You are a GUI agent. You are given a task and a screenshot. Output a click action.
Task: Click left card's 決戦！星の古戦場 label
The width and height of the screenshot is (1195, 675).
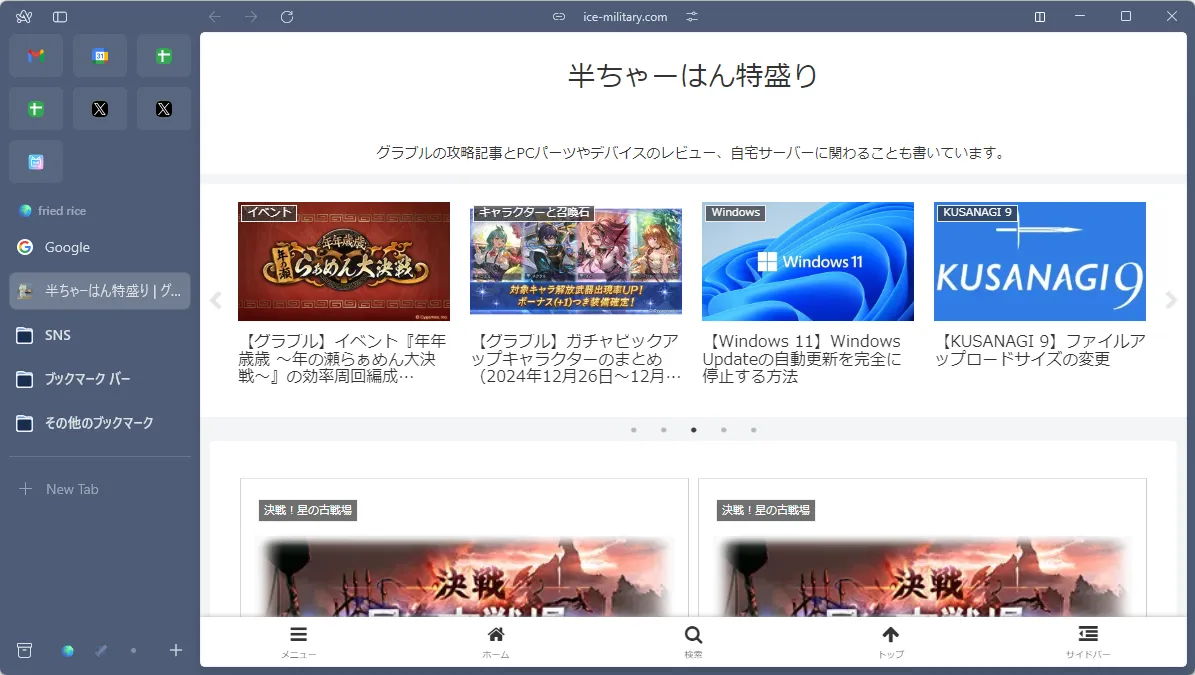(308, 510)
